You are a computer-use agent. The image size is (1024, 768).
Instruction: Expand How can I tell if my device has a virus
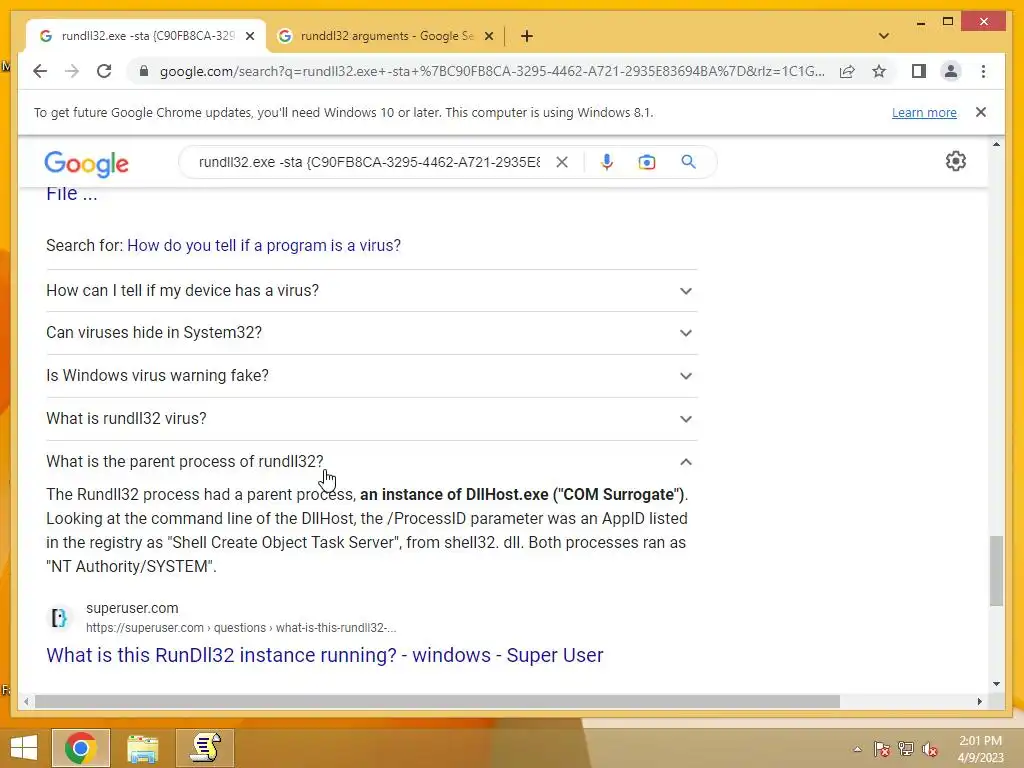pos(371,291)
